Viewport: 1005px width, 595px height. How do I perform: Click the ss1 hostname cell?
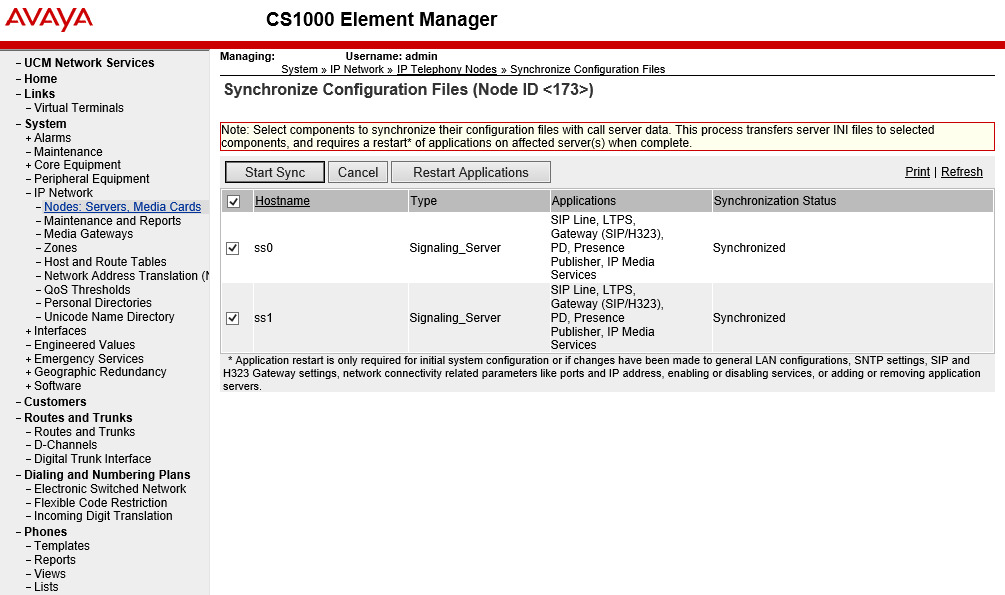pos(263,318)
